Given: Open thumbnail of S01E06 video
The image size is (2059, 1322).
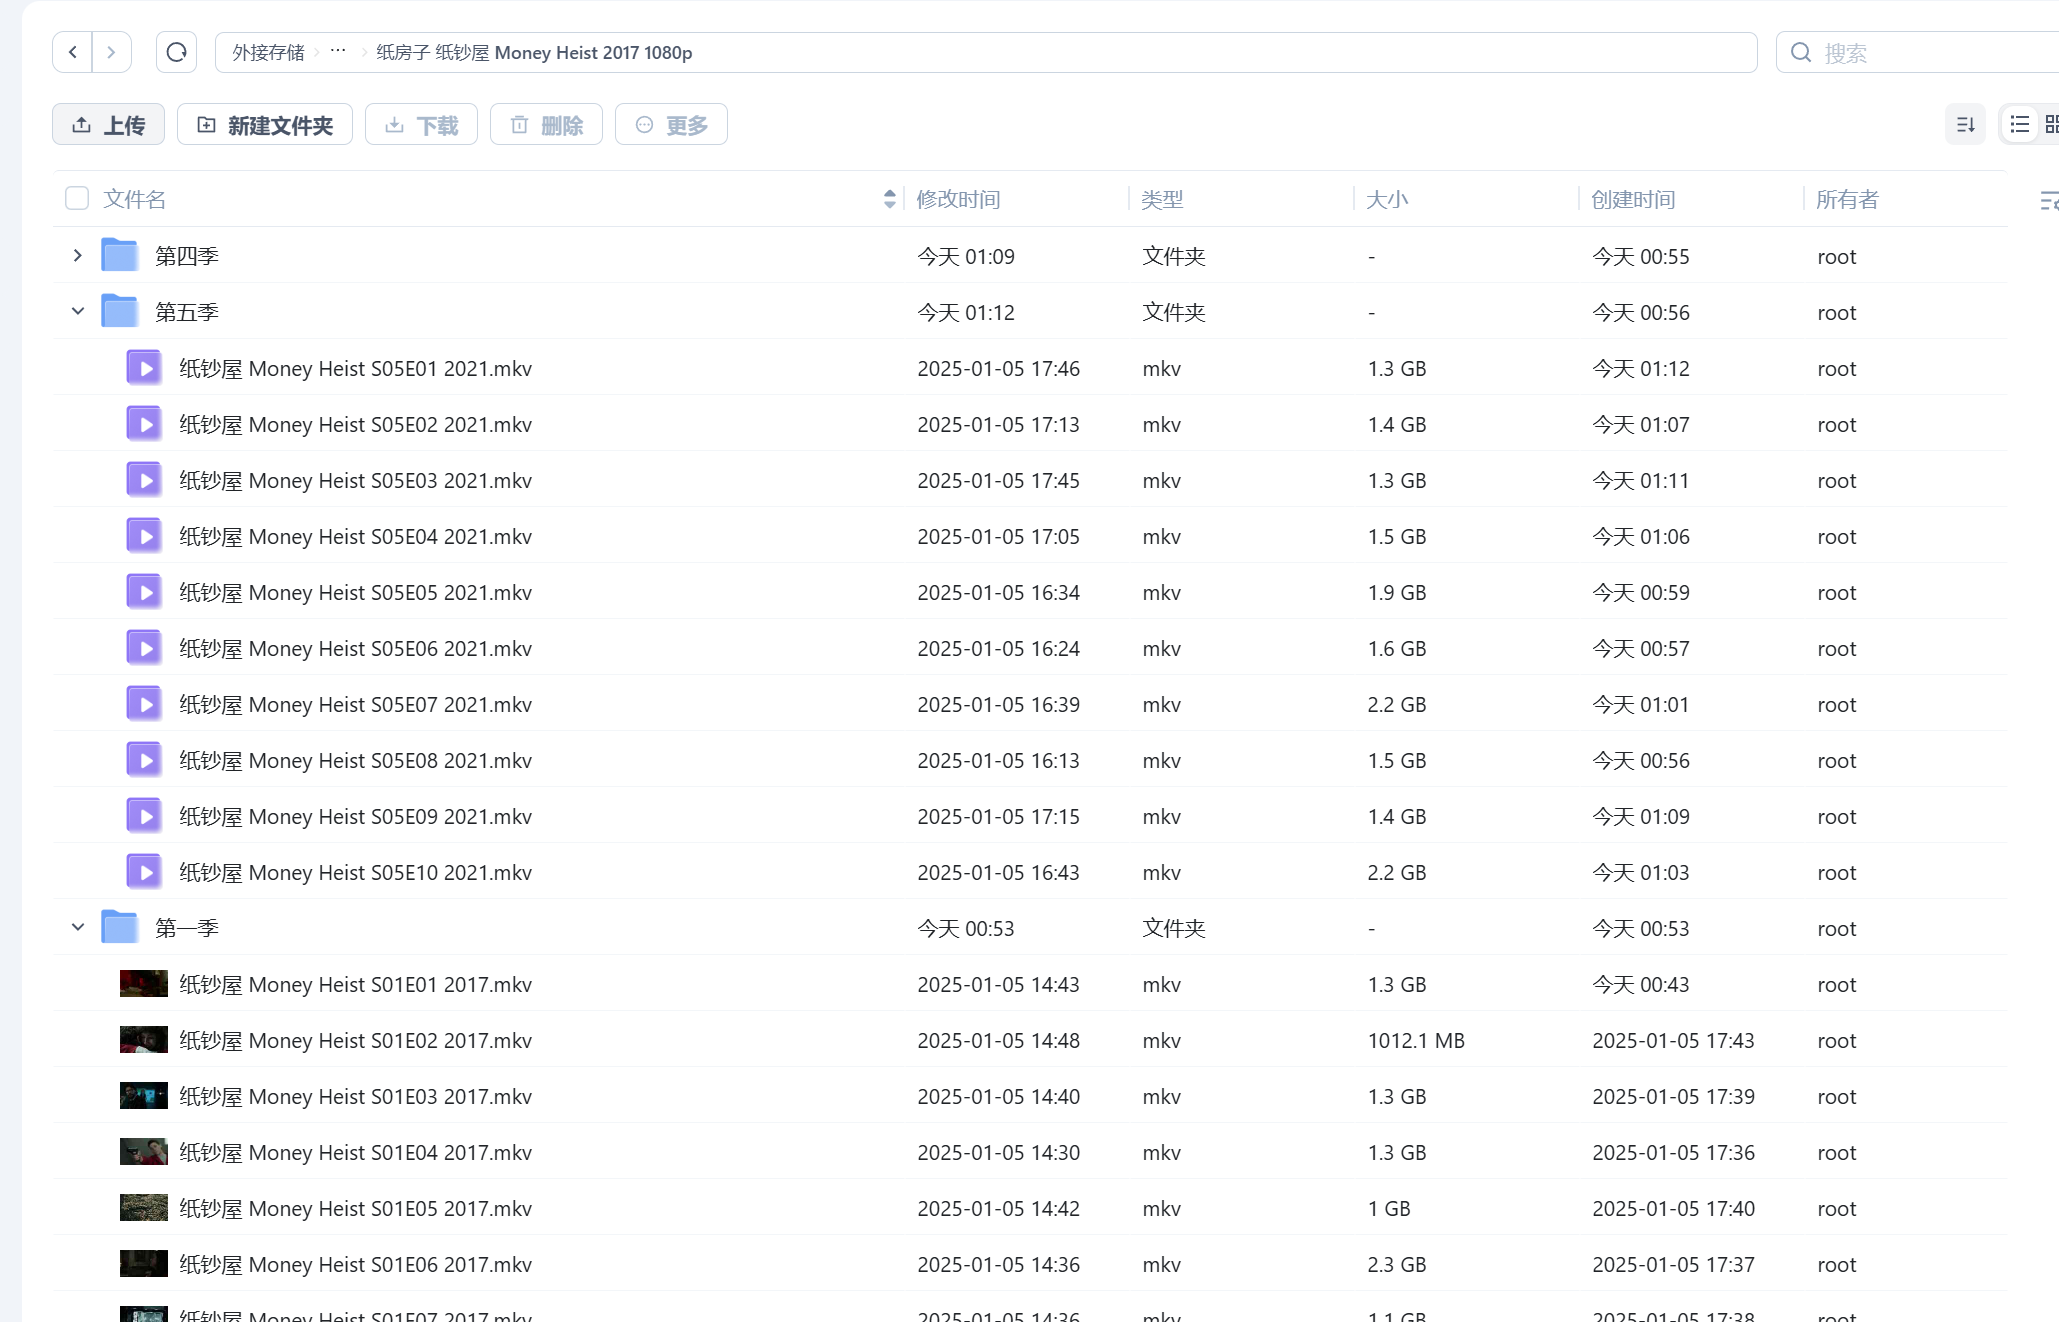Looking at the screenshot, I should pos(144,1264).
